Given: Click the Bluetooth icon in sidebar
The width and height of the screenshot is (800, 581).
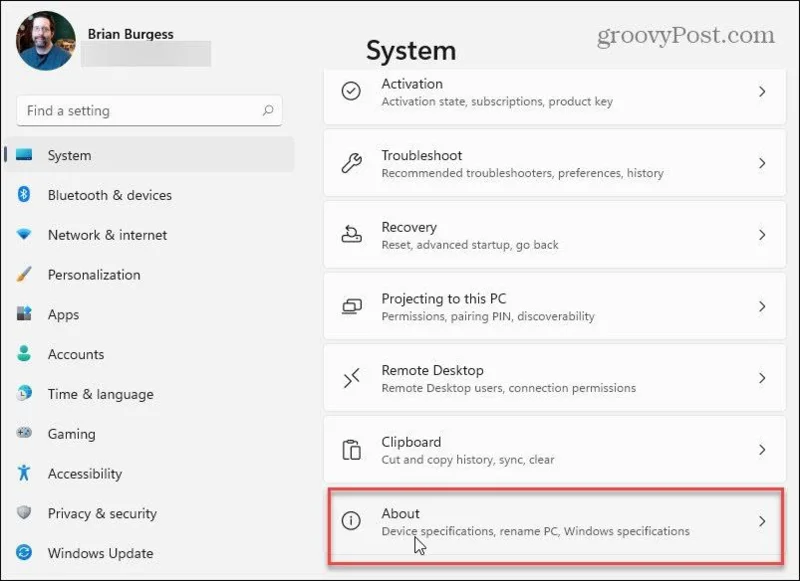Looking at the screenshot, I should click(24, 194).
